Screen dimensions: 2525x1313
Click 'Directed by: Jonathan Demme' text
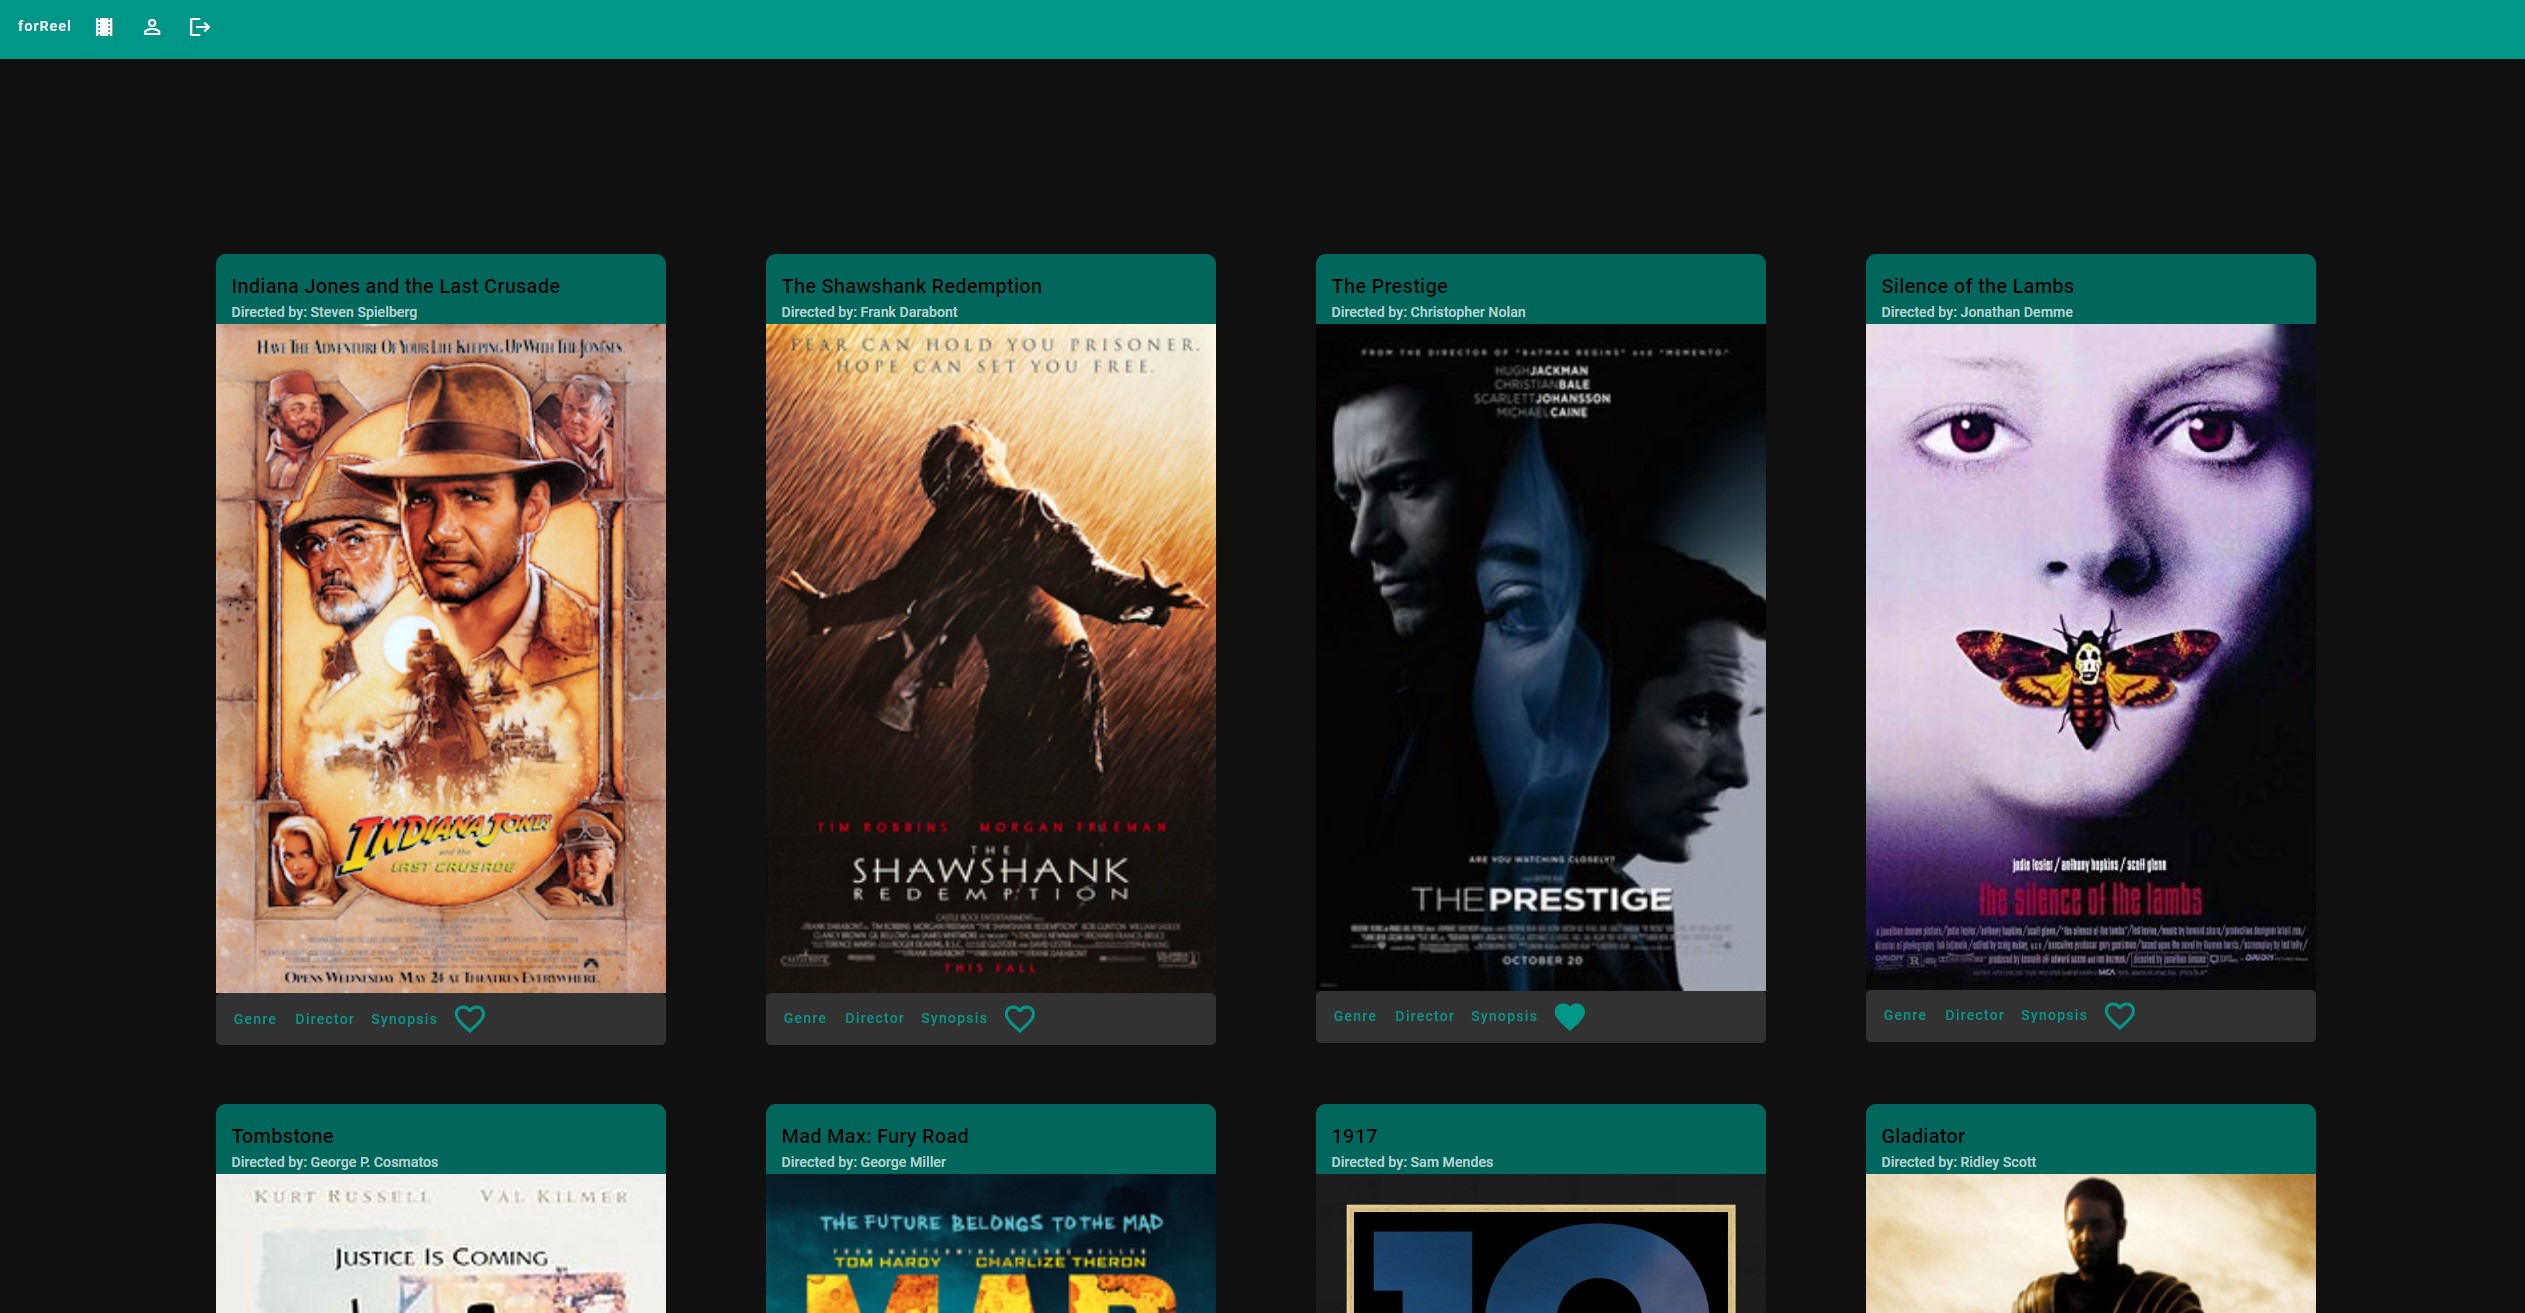(1977, 312)
